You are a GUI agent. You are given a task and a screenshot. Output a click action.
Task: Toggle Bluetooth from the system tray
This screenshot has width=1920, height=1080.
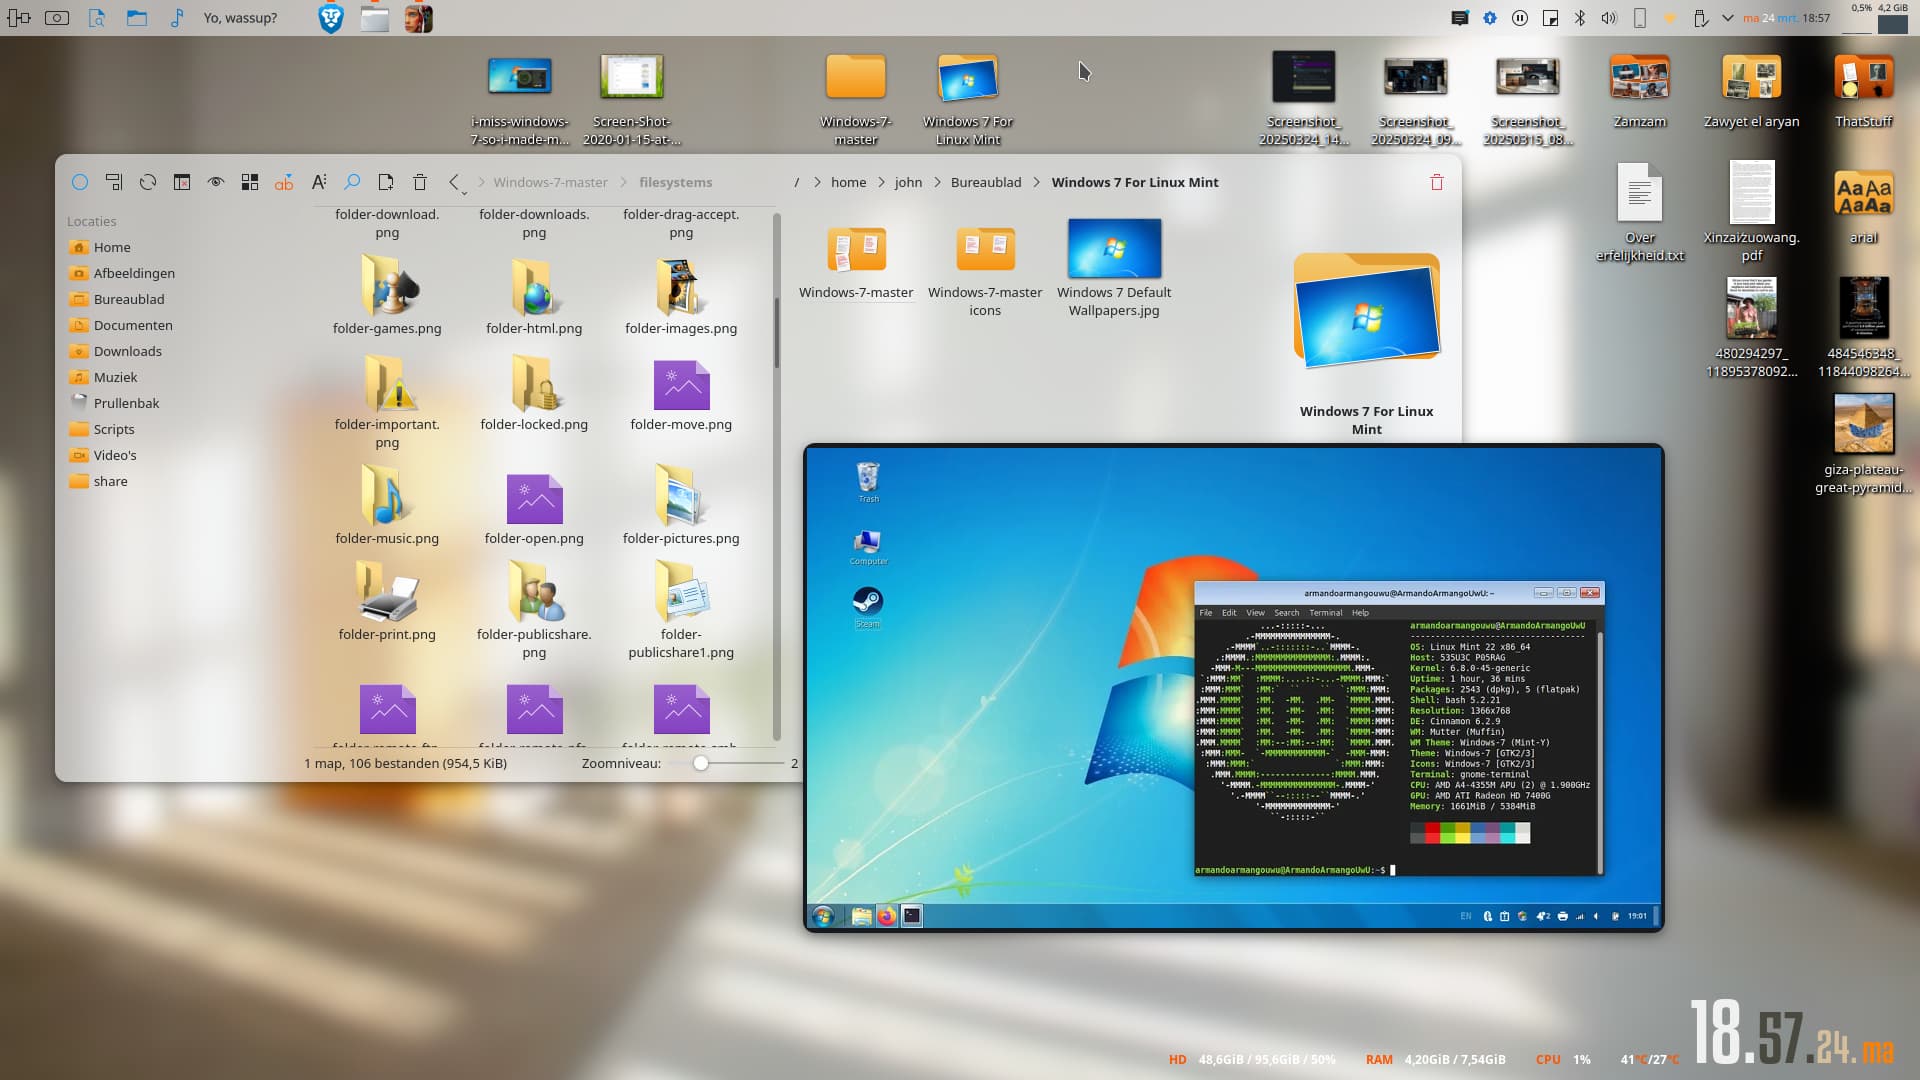click(x=1580, y=18)
